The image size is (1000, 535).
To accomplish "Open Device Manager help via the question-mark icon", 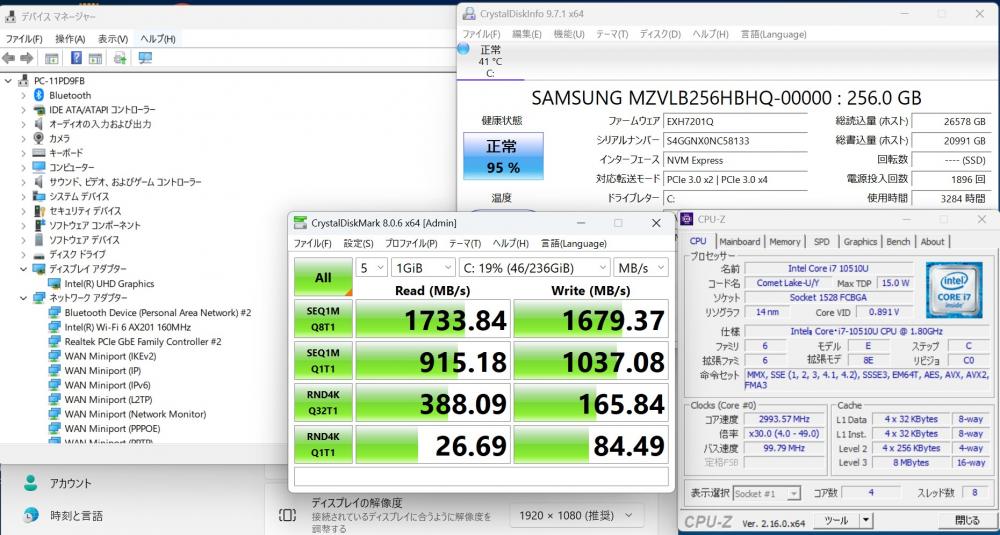I will point(77,58).
